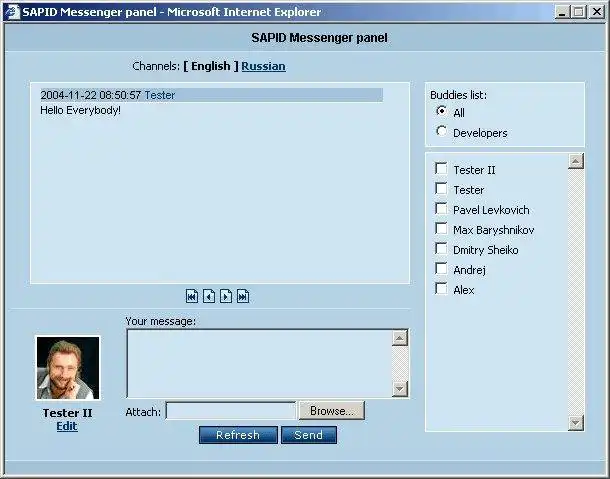The height and width of the screenshot is (479, 610).
Task: Click the Edit profile link
Action: [x=67, y=426]
